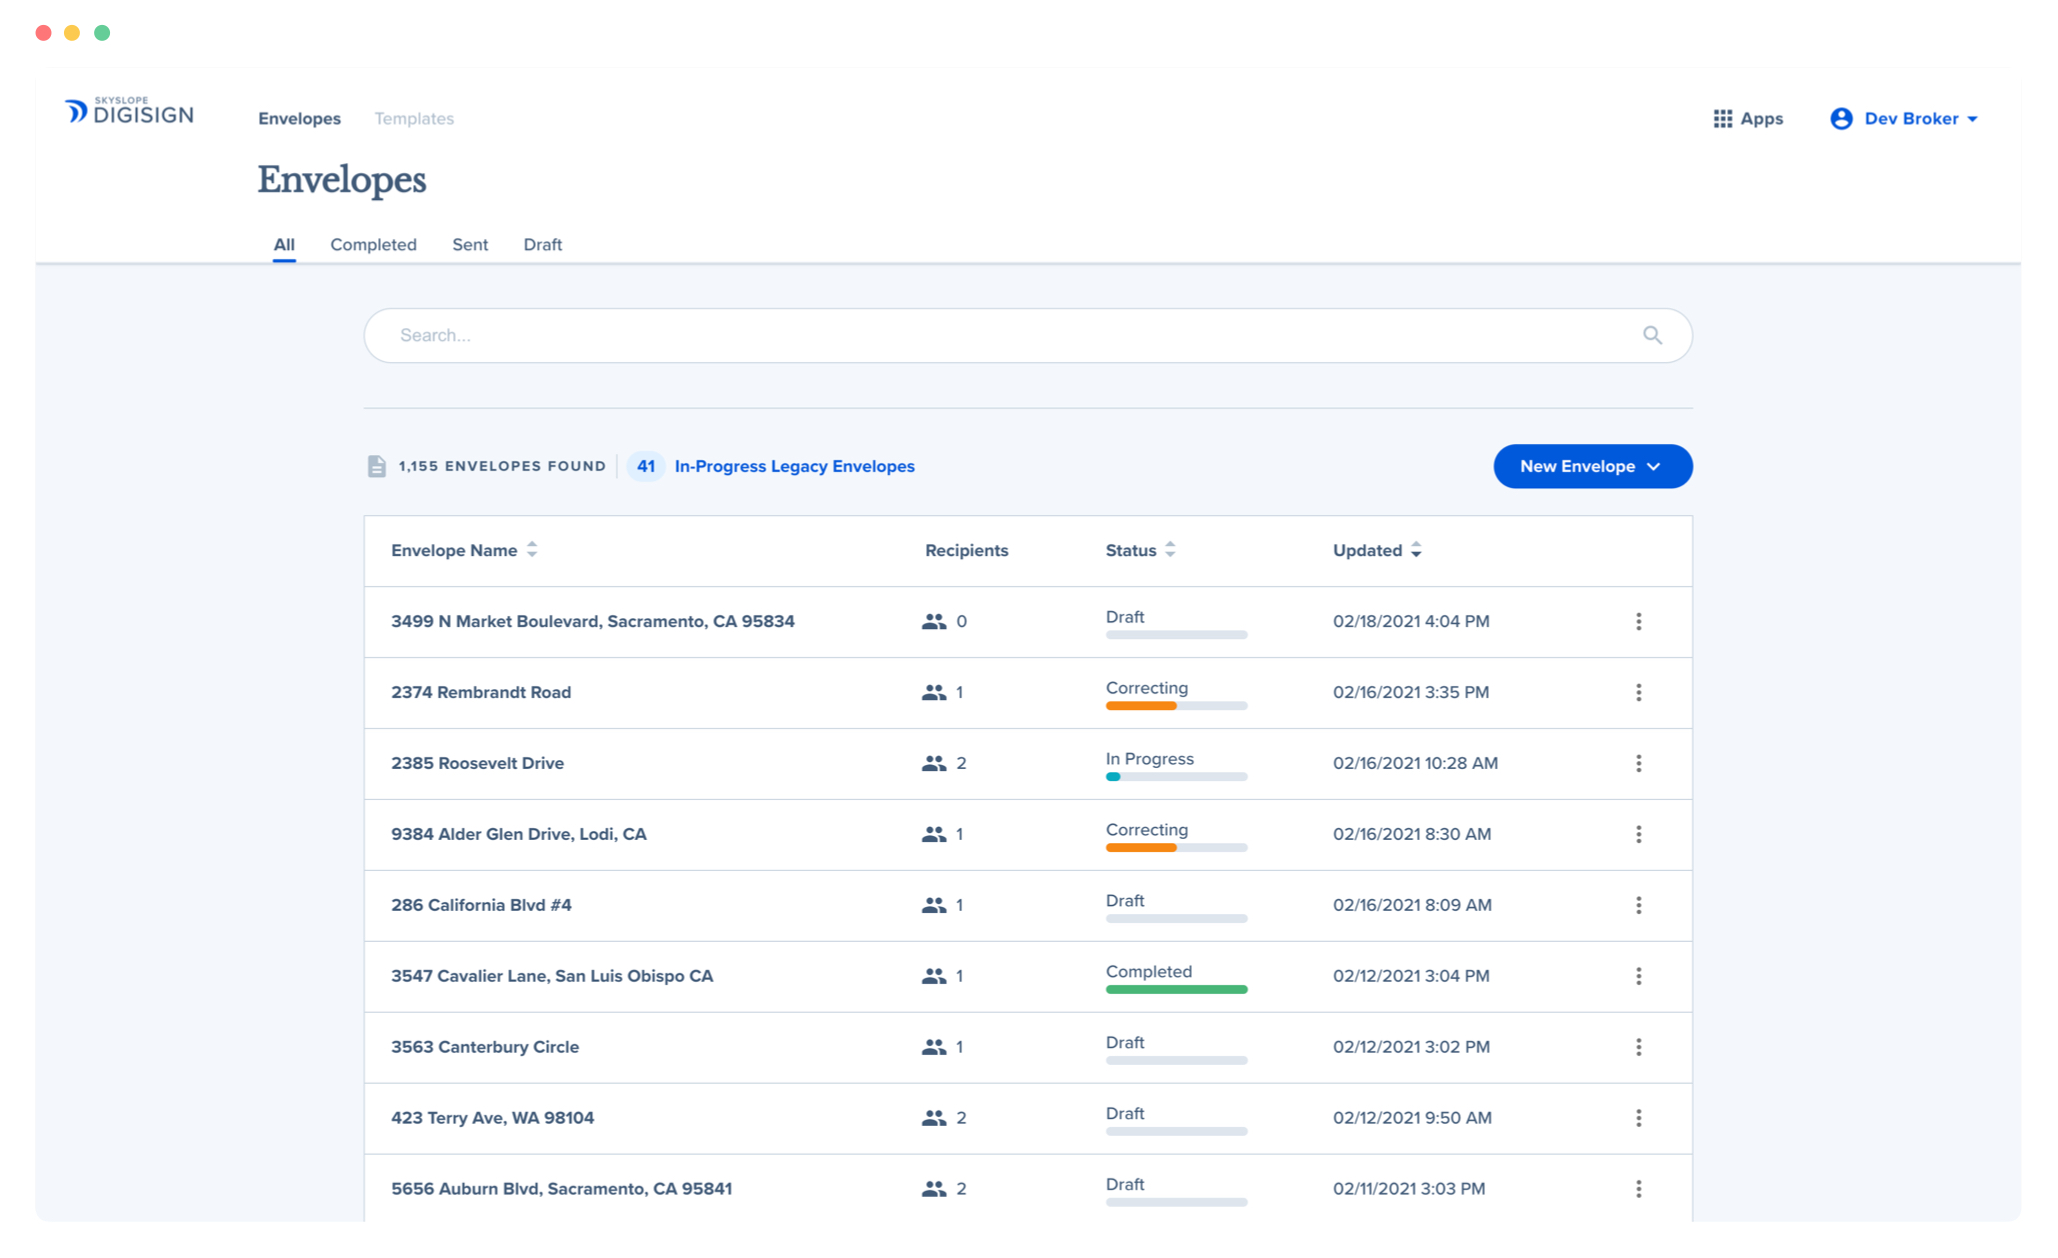Click Dev Broker user avatar icon
This screenshot has width=2058, height=1258.
pos(1841,119)
